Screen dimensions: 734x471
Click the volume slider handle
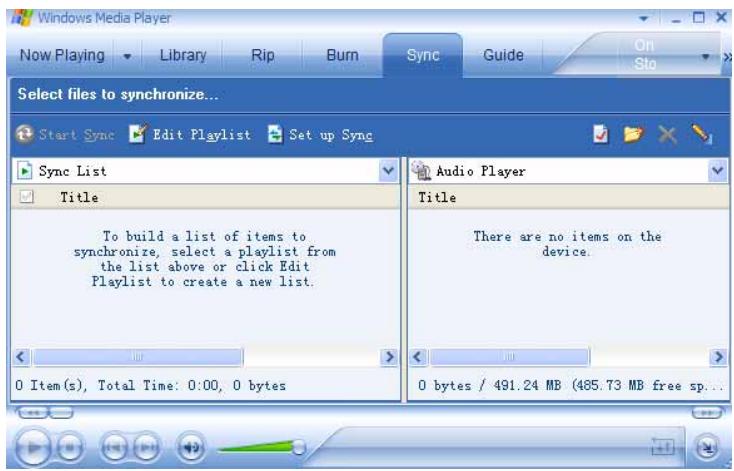point(298,447)
